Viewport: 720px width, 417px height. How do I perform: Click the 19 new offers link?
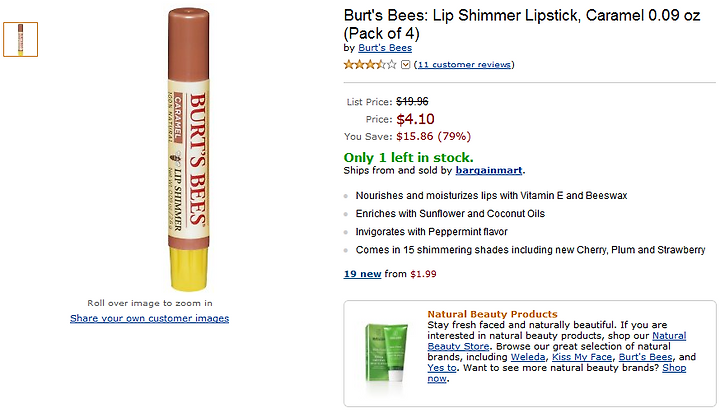tap(362, 273)
